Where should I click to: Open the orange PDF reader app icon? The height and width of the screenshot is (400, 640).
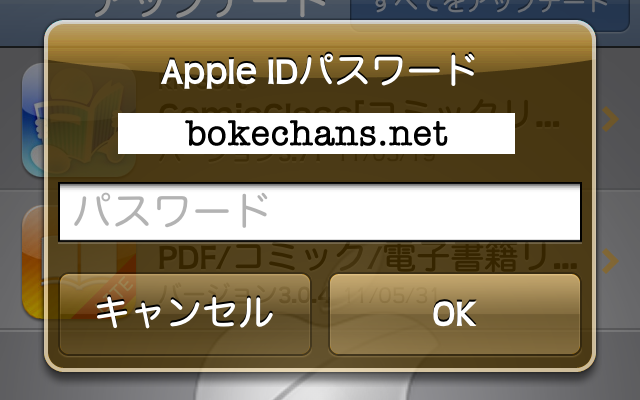click(x=79, y=261)
